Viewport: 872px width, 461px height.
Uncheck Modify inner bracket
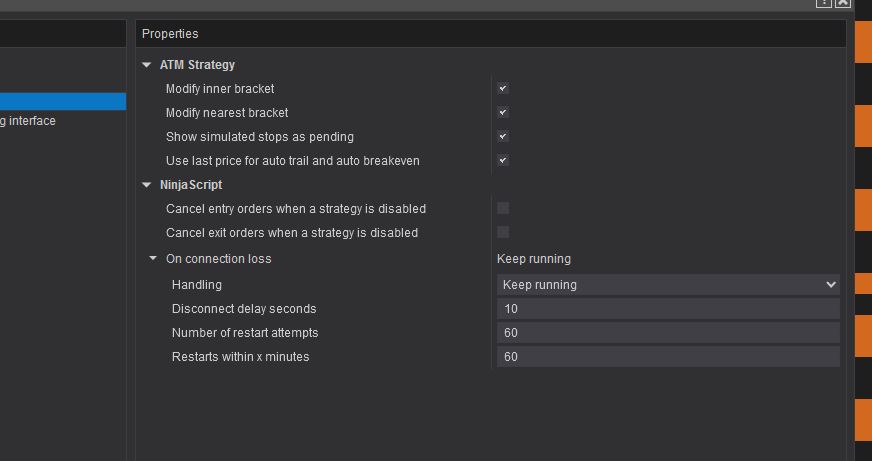tap(503, 89)
